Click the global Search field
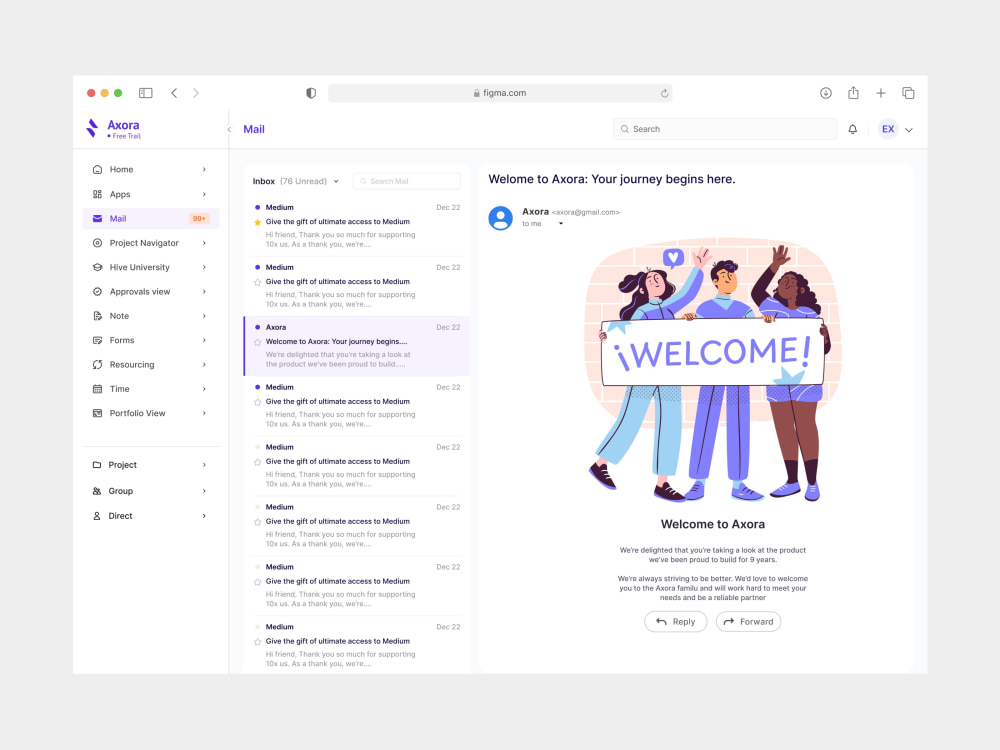 [x=724, y=129]
